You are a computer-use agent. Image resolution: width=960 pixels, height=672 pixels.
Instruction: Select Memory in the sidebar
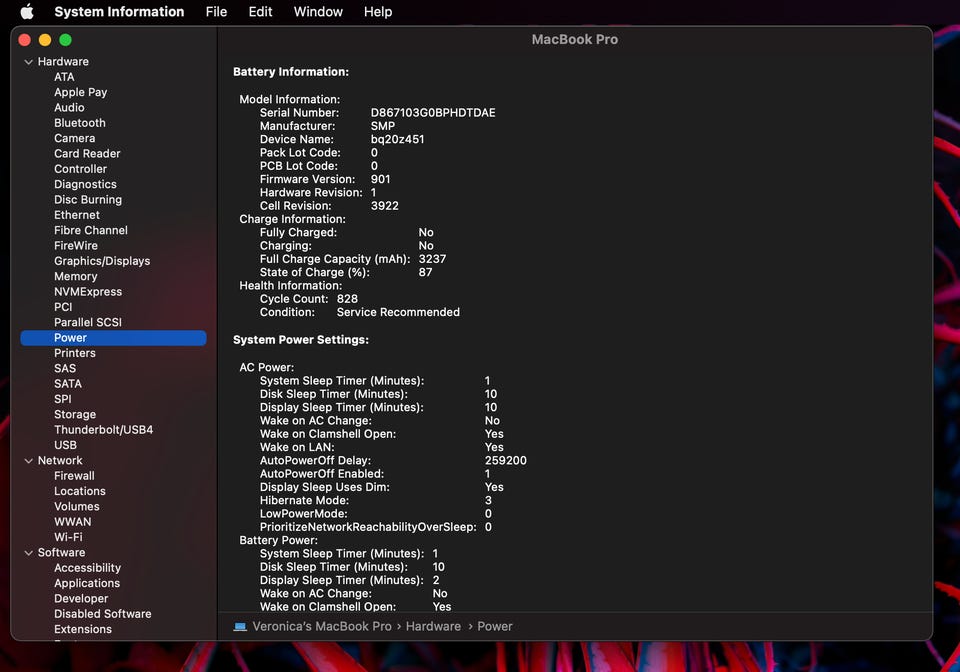pos(76,277)
